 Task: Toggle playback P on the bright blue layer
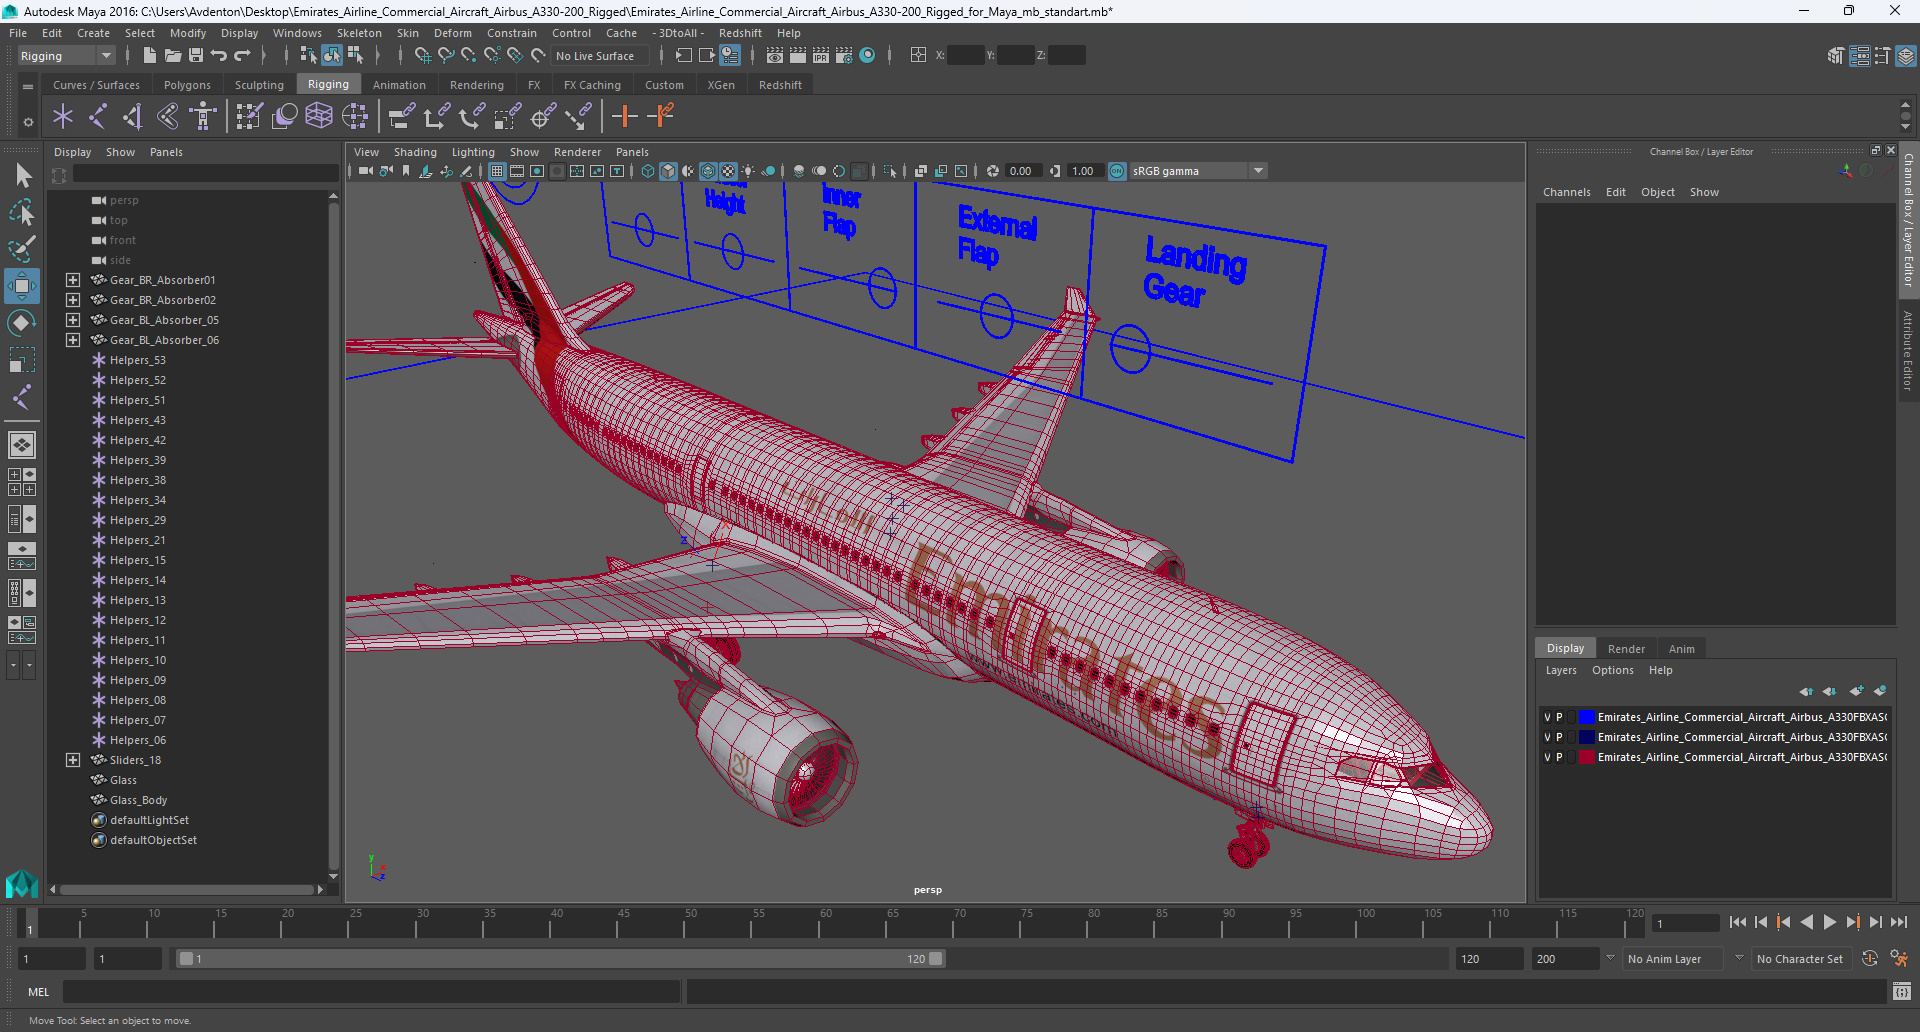click(1559, 717)
